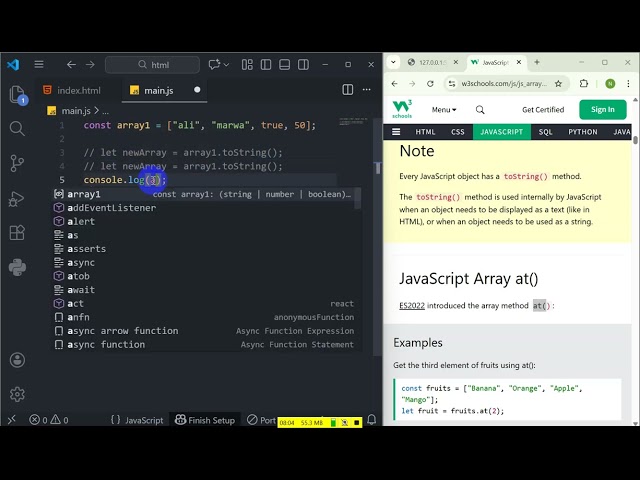Bookmark this page with the star
Viewport: 640px width, 480px height.
point(558,84)
